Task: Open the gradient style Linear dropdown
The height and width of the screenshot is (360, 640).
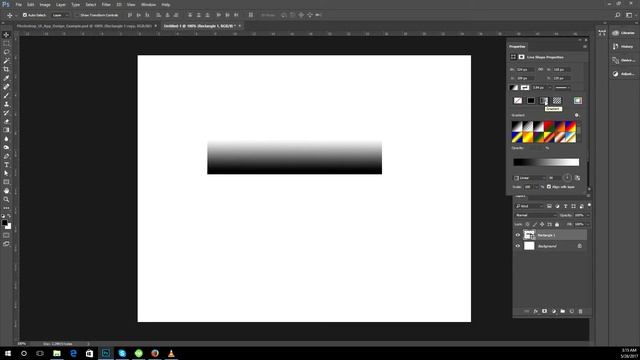Action: (529, 178)
